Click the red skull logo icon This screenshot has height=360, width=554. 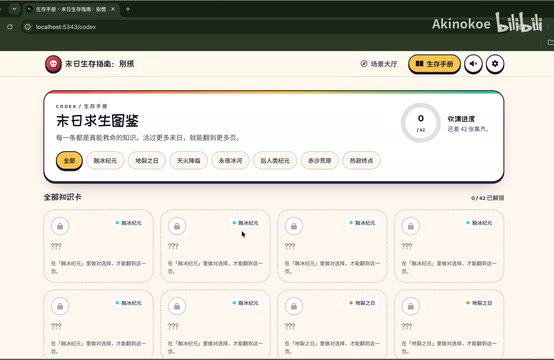click(53, 64)
